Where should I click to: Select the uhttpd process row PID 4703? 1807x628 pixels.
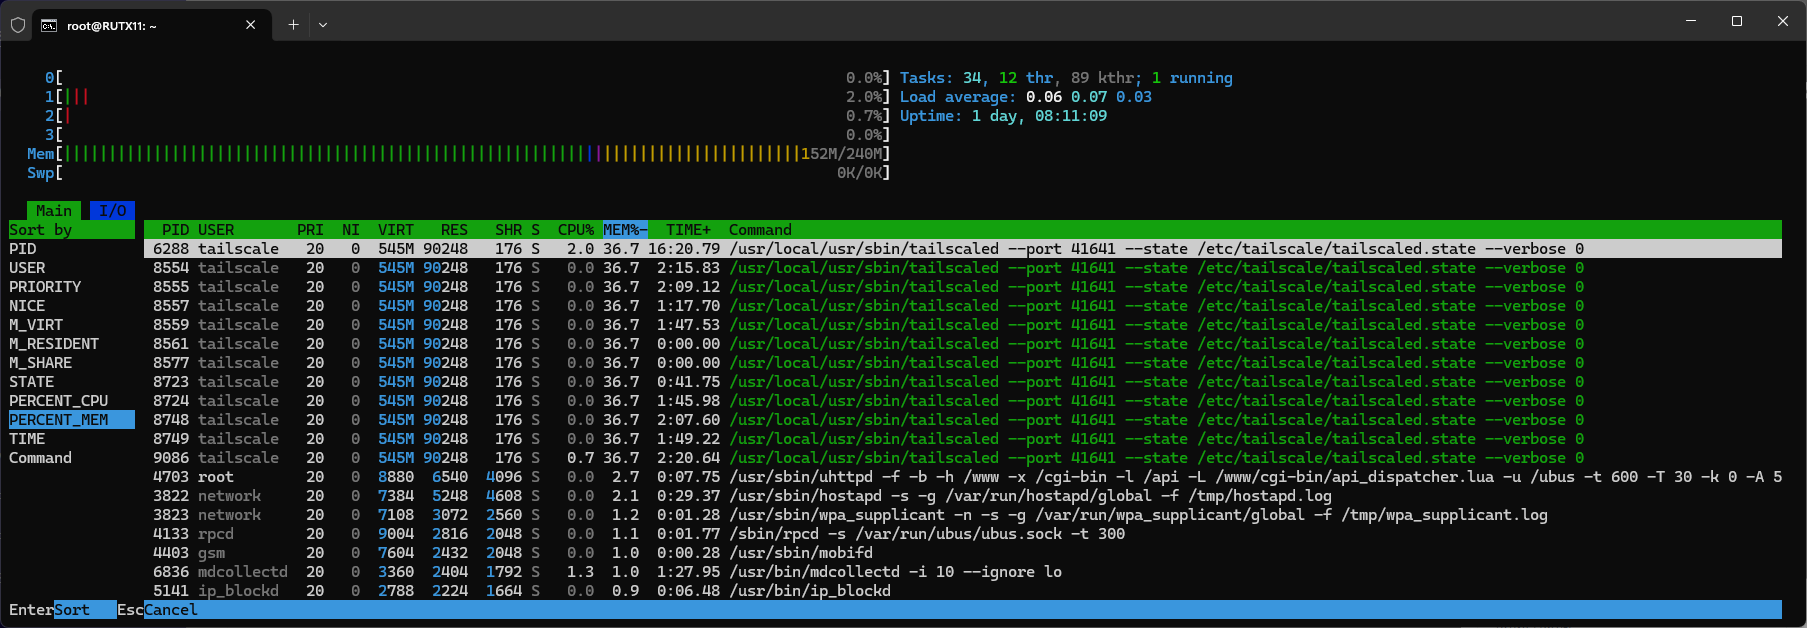[600, 477]
